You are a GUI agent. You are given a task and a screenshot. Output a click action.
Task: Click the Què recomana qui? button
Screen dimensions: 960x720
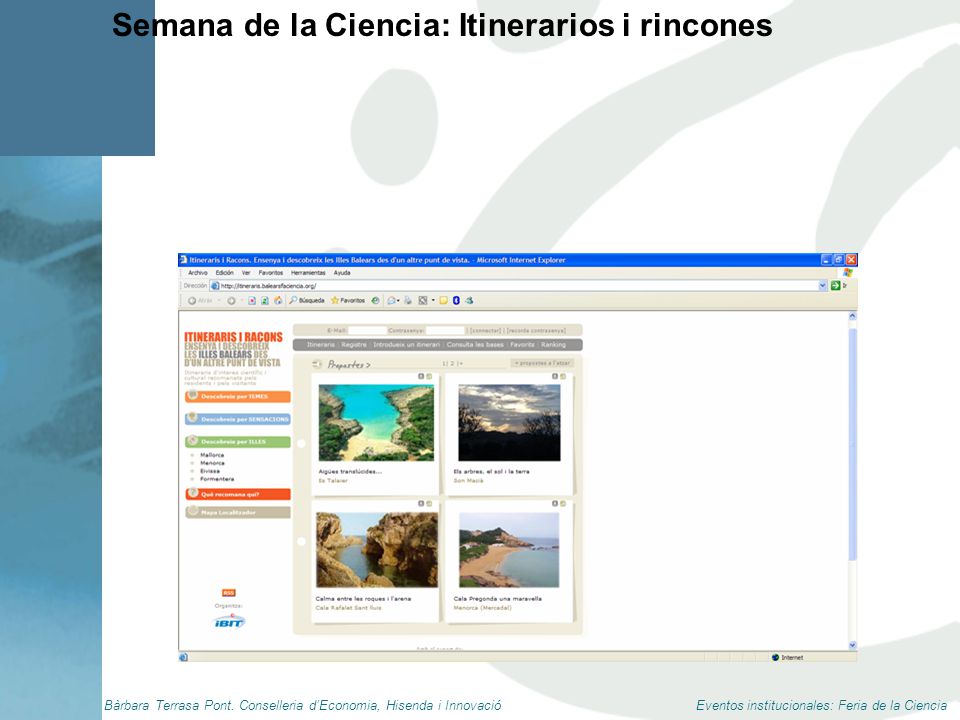click(x=238, y=494)
